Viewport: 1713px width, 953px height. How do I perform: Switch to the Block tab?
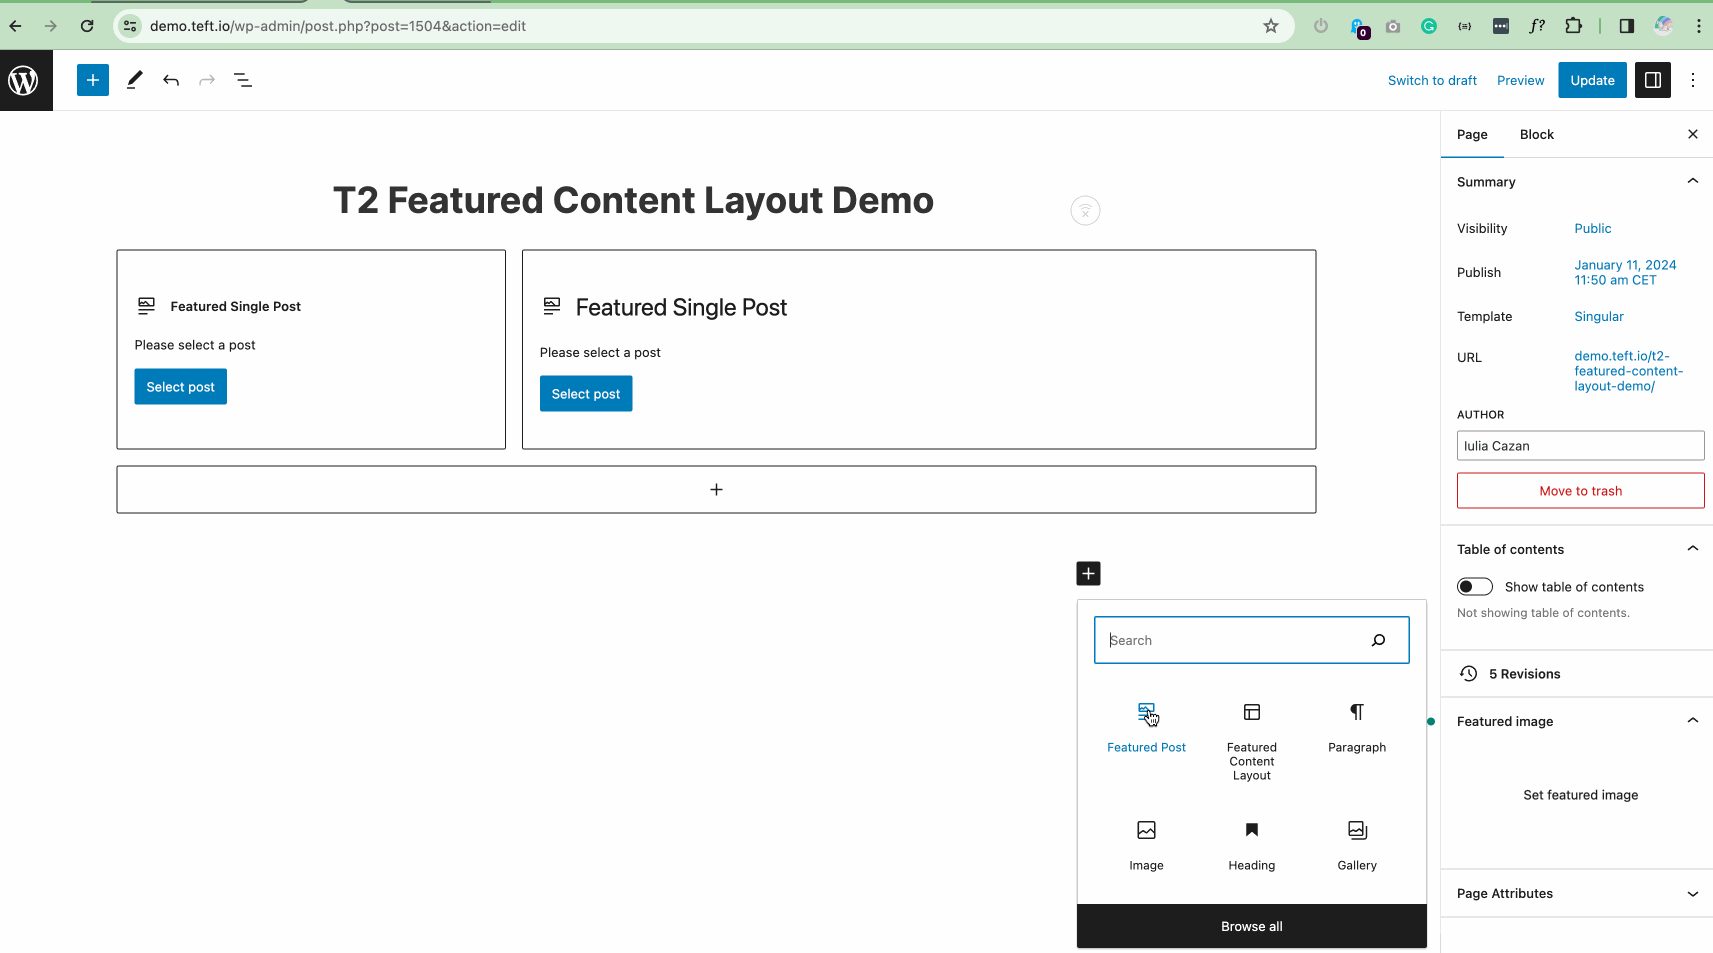point(1536,135)
